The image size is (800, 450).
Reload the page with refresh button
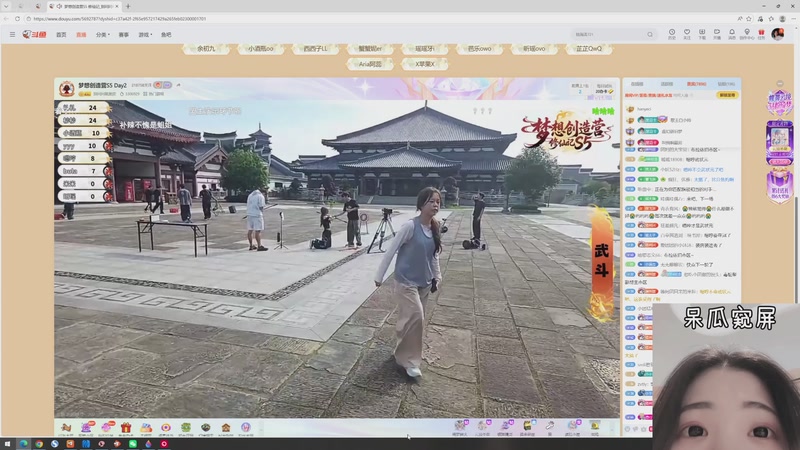point(17,19)
